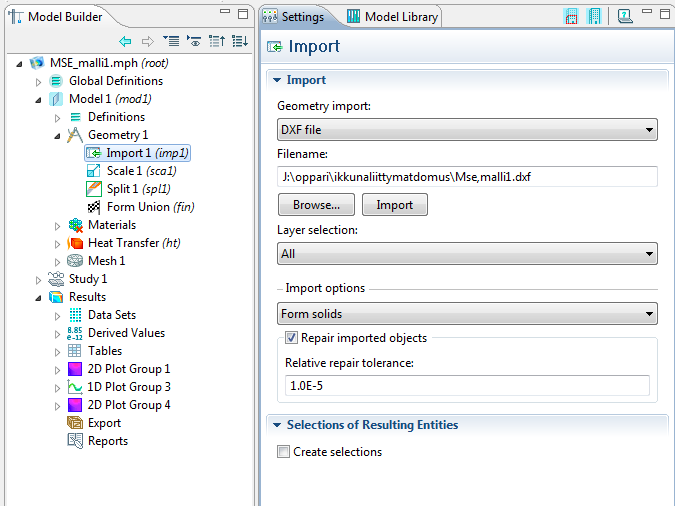Click the Study 1 node icon
The width and height of the screenshot is (675, 506).
[x=56, y=279]
